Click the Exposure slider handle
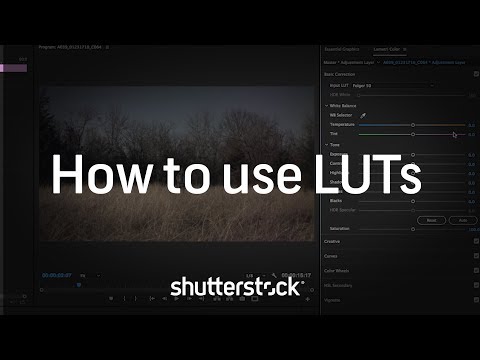The width and height of the screenshot is (480, 360). tap(413, 155)
